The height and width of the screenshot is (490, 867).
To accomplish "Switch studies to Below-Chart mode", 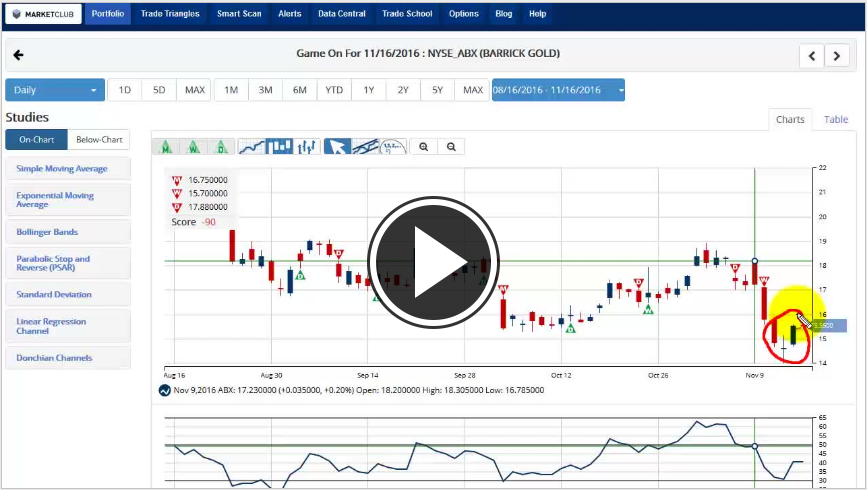I will pos(99,140).
